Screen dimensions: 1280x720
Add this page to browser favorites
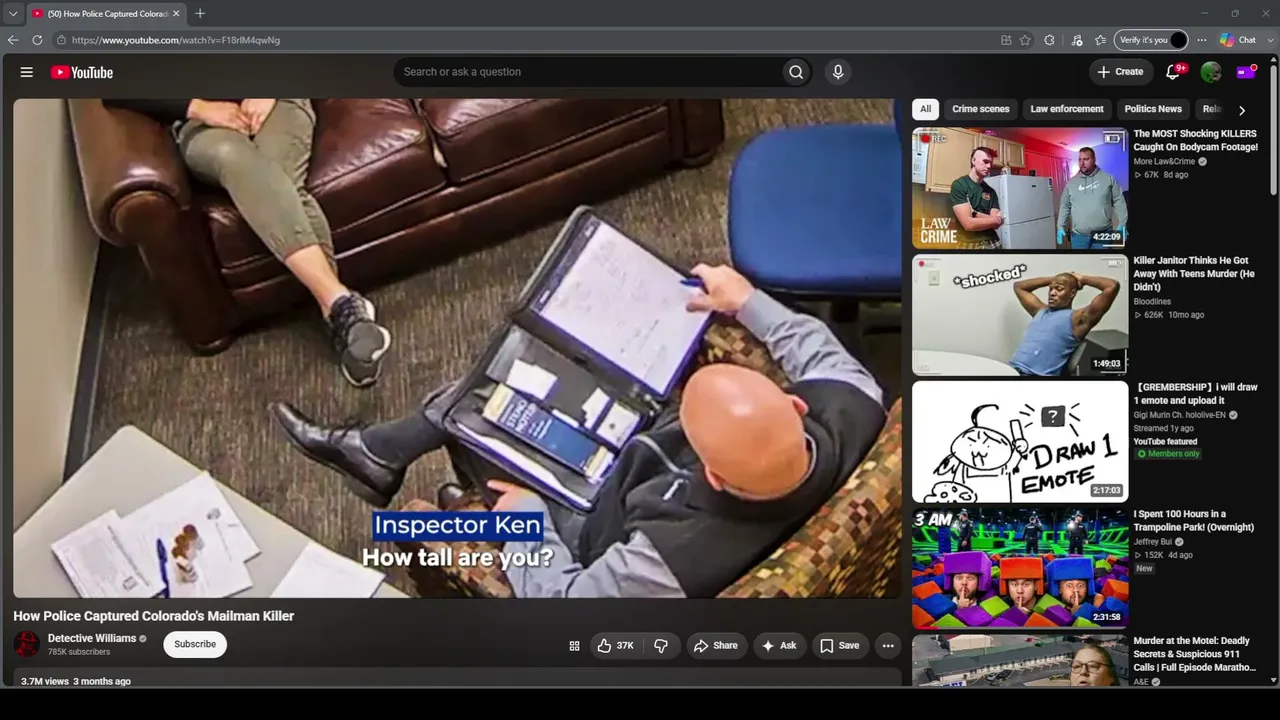(x=1025, y=40)
